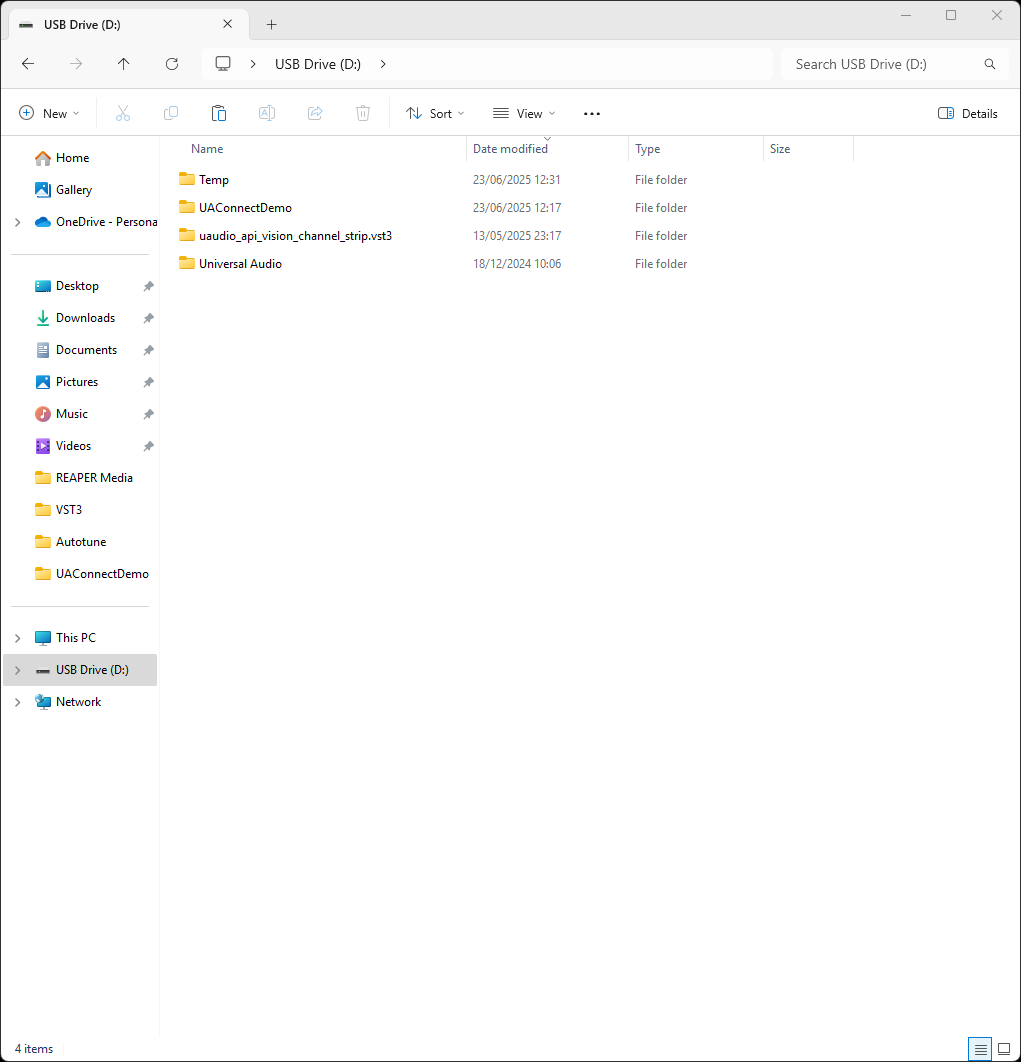Select the USB Drive (D:) tab

[129, 24]
